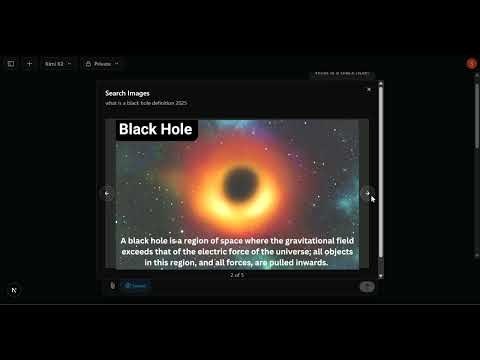Go to the previous image arrow
The image size is (480, 360).
(107, 193)
